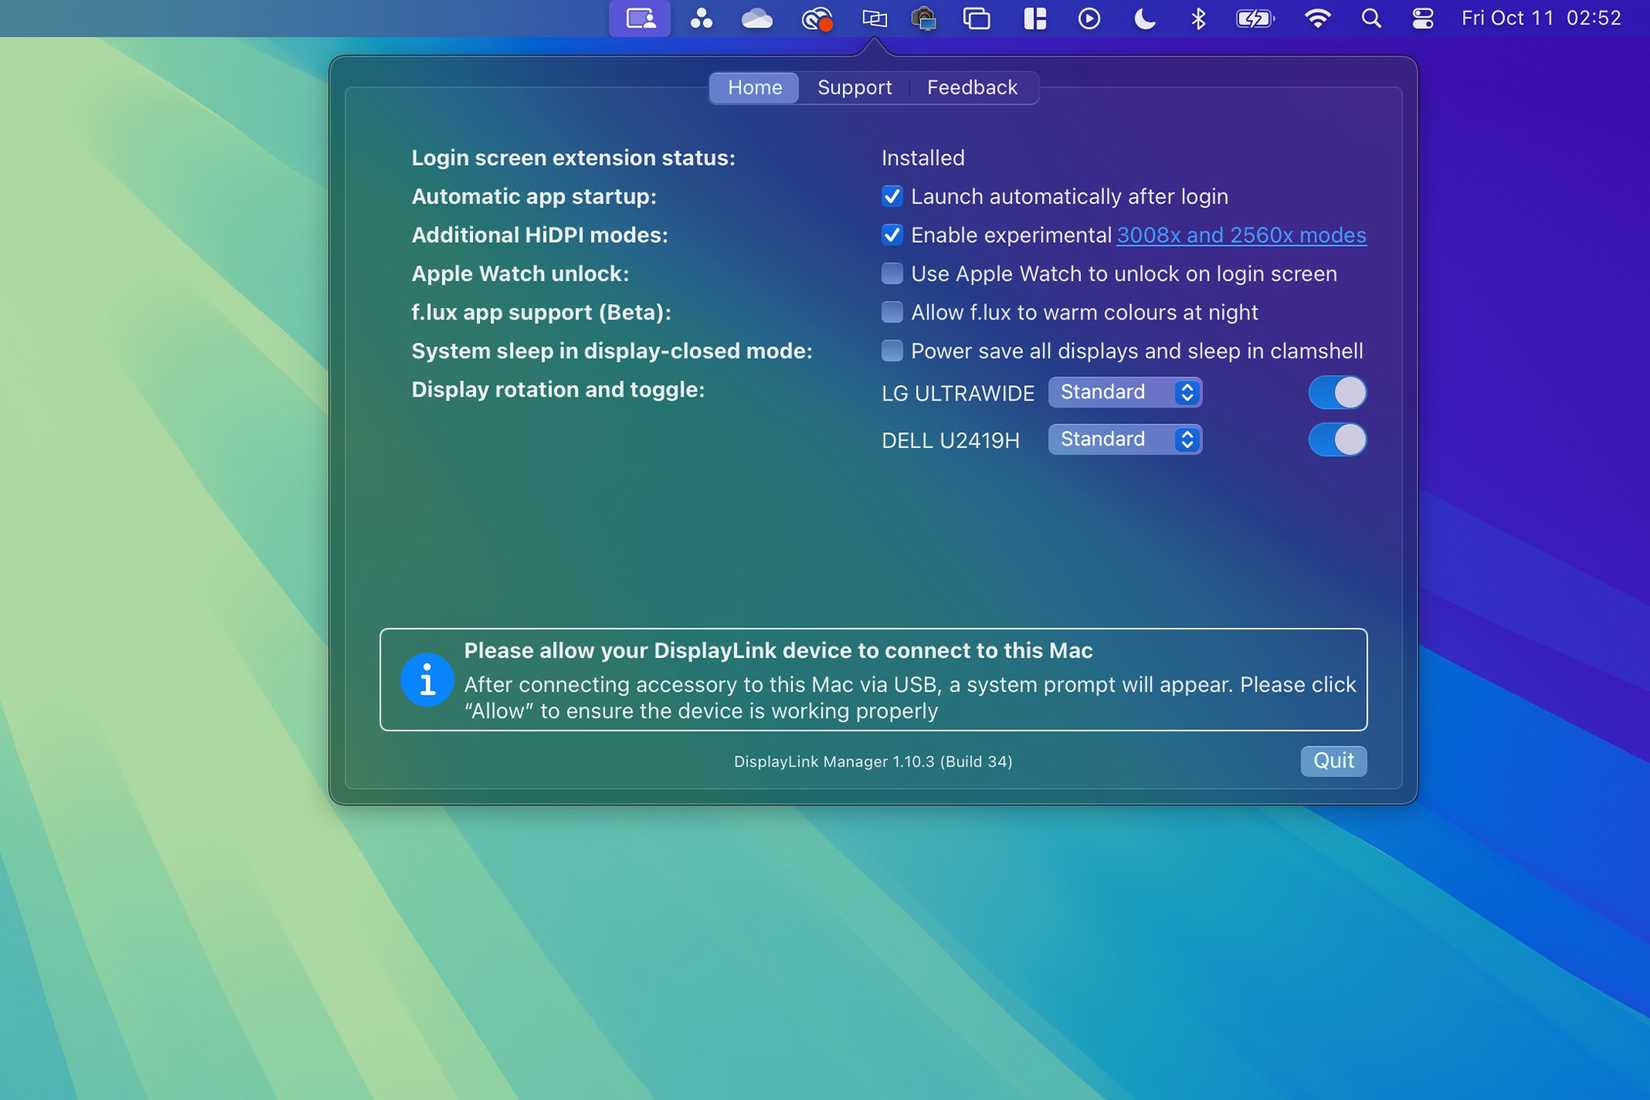Screen dimensions: 1650x1100
Task: Check Allow f.lux to warm colours
Action: coord(892,312)
